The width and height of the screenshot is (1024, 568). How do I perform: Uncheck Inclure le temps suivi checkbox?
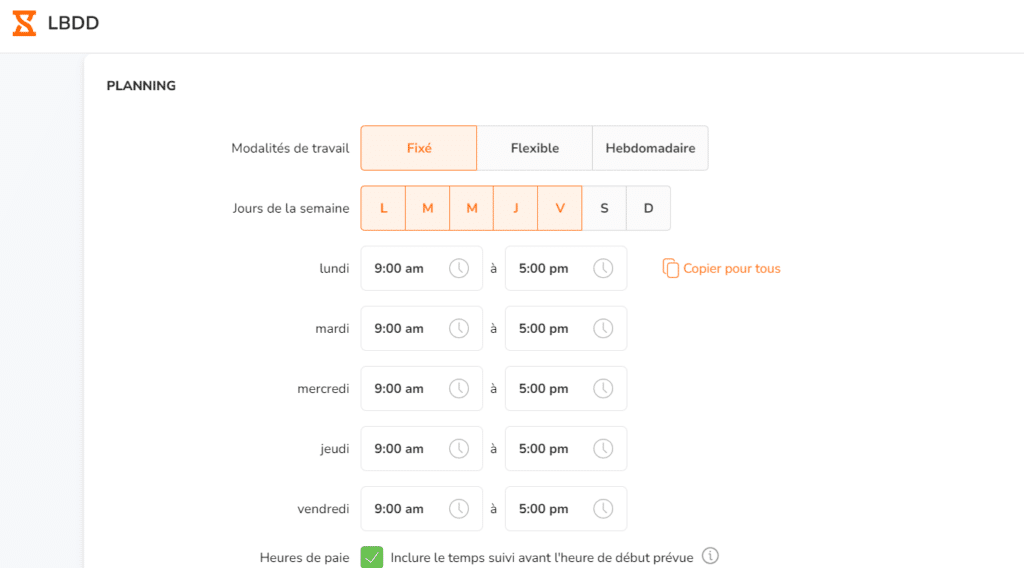(372, 558)
